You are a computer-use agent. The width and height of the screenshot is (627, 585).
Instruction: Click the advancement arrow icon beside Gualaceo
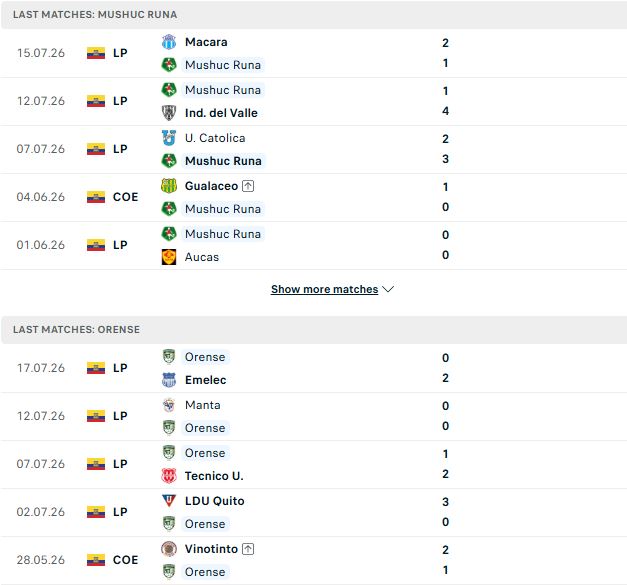coord(248,186)
